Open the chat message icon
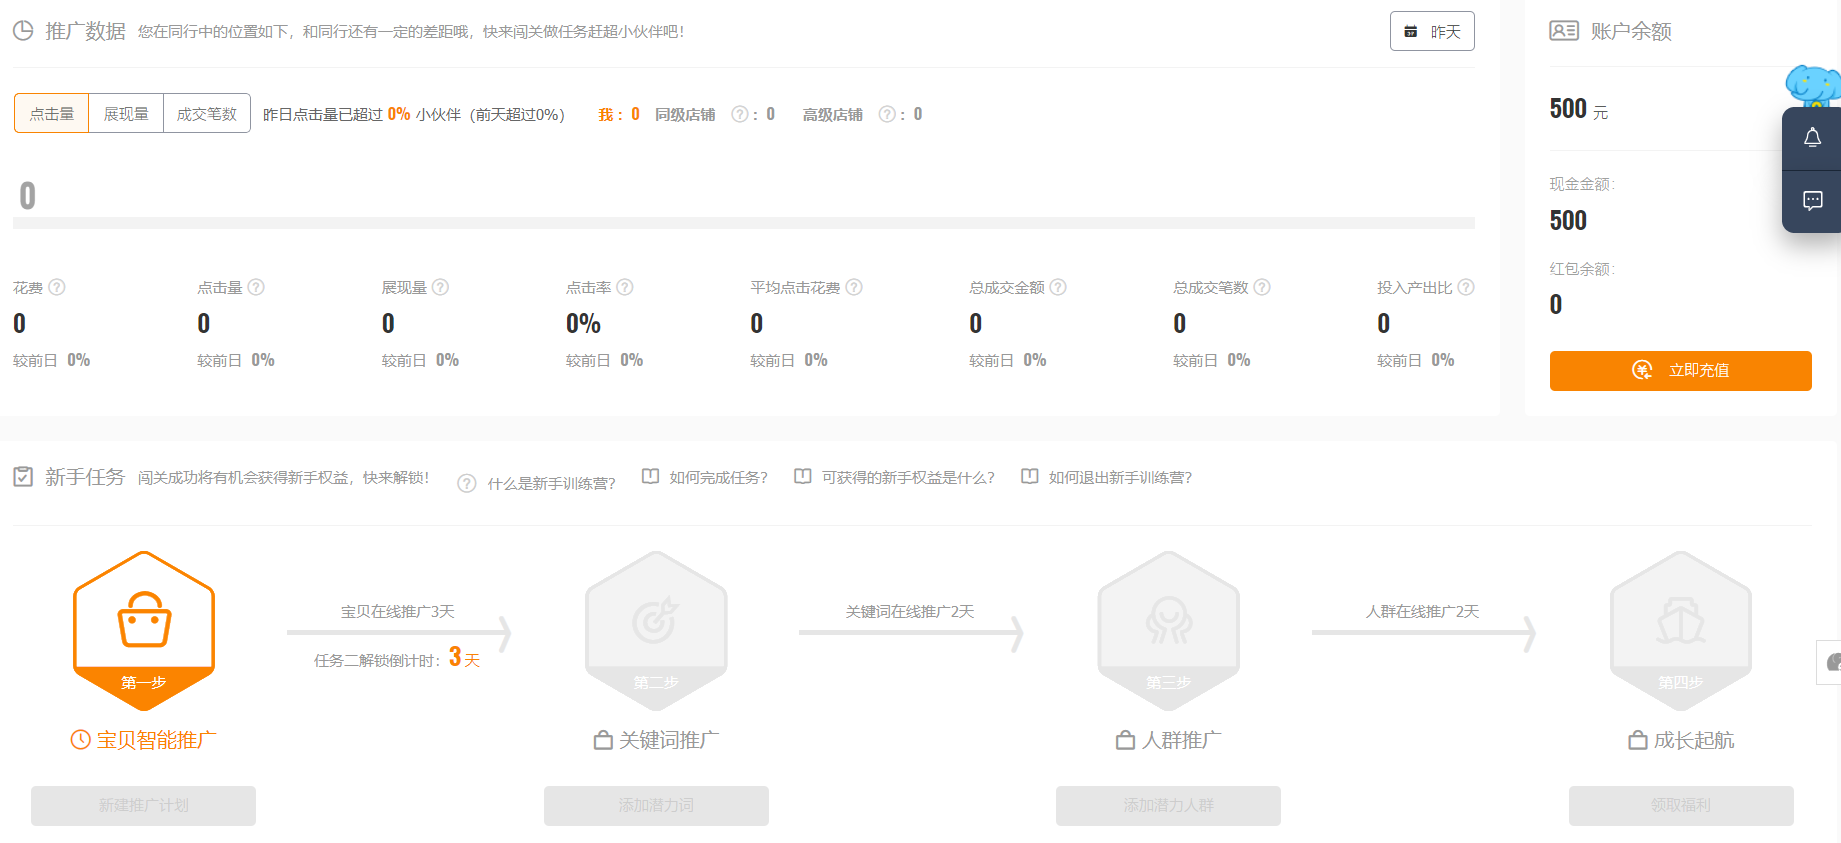The width and height of the screenshot is (1841, 843). (1812, 201)
